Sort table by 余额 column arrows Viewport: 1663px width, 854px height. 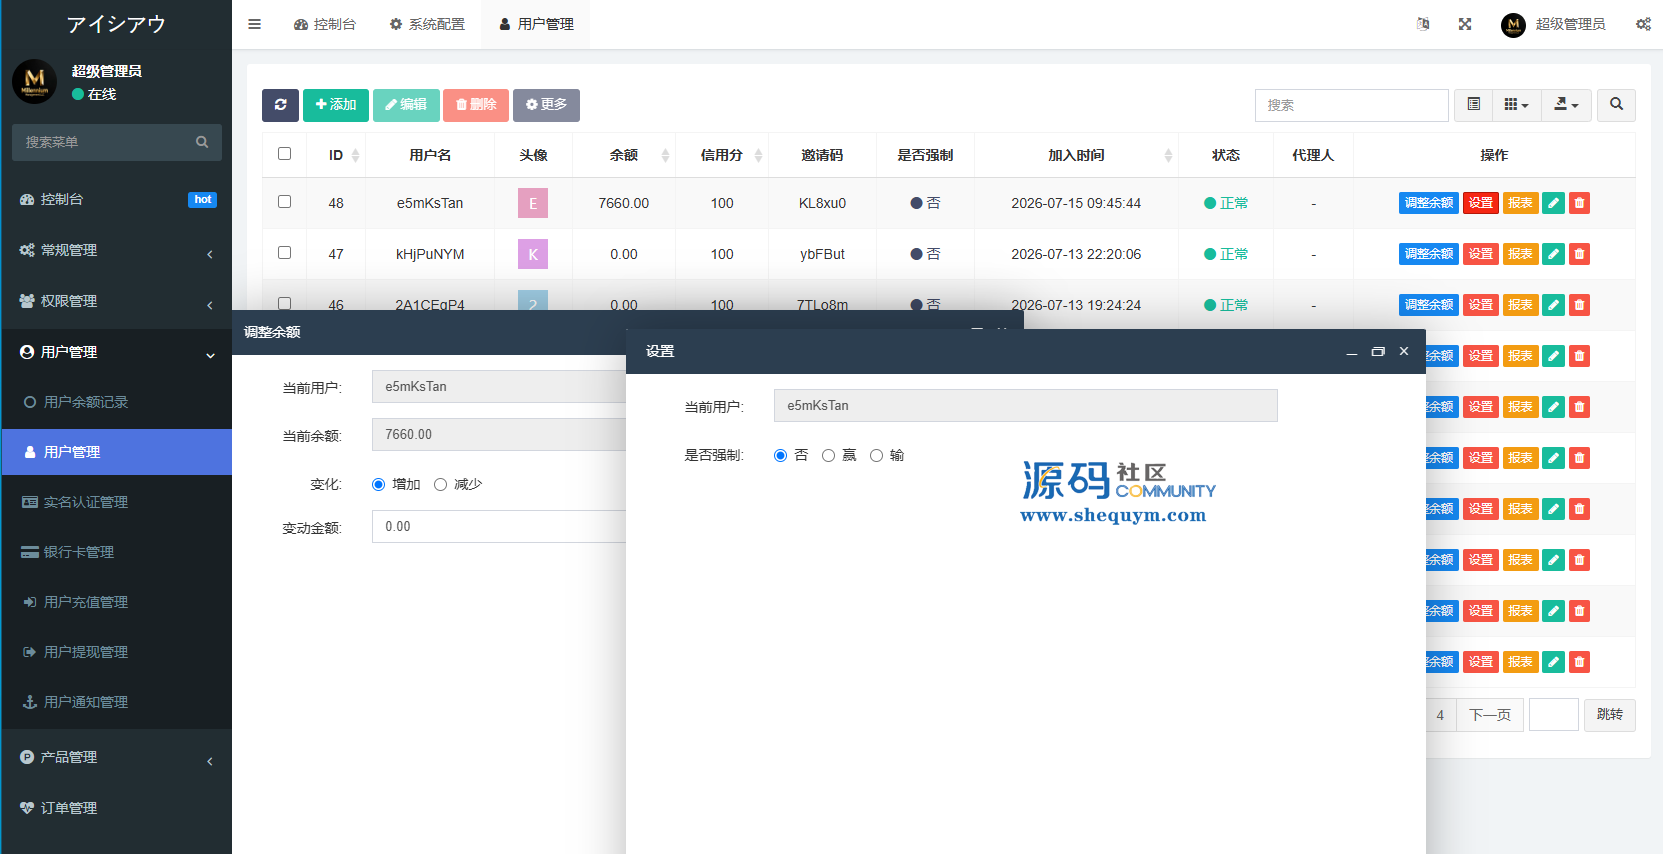pyautogui.click(x=665, y=155)
